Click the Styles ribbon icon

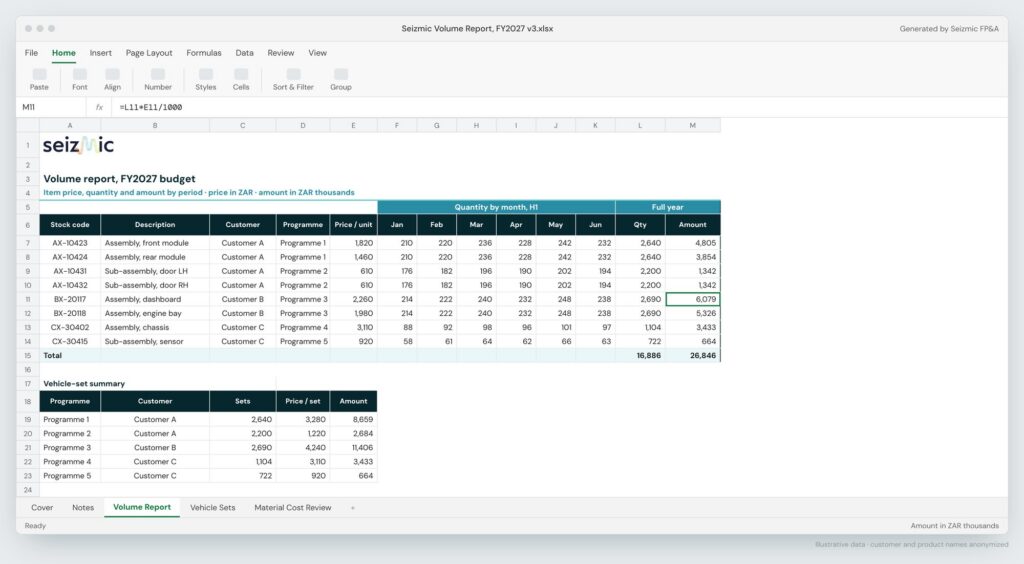coord(206,74)
